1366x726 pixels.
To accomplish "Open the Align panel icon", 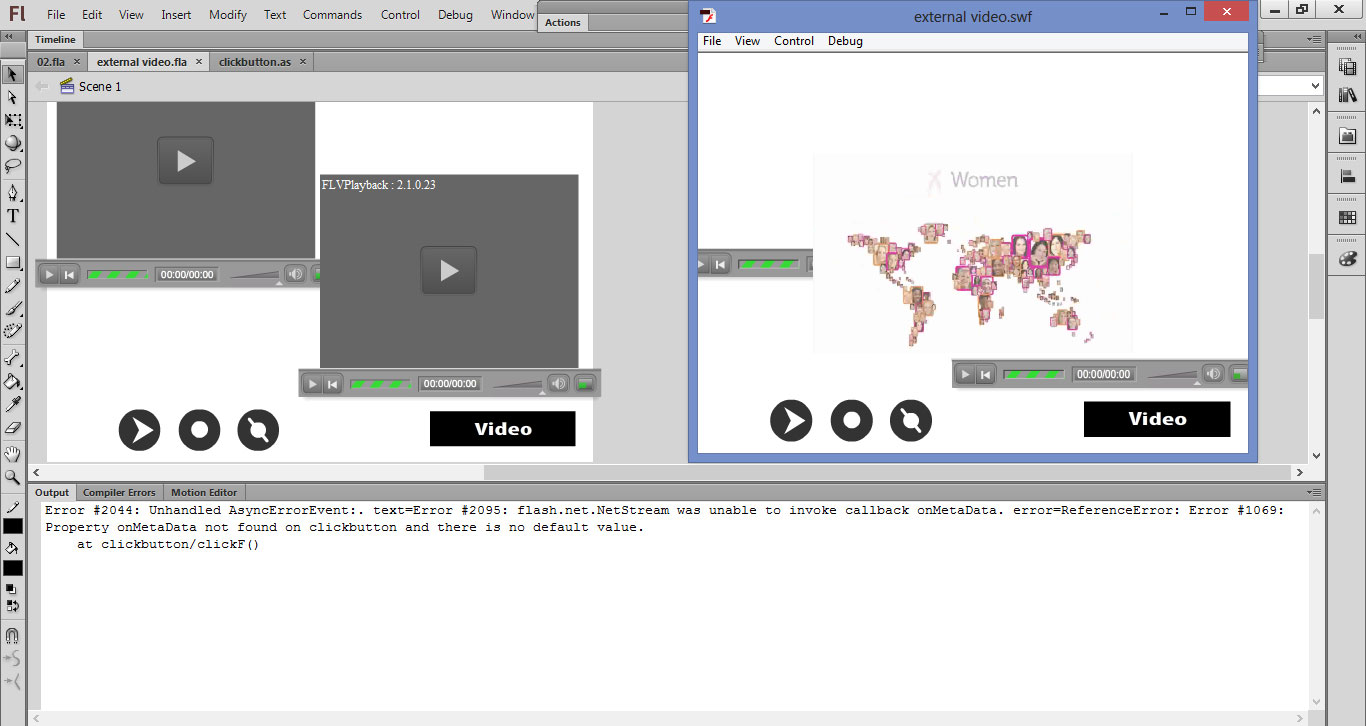I will (x=1347, y=177).
